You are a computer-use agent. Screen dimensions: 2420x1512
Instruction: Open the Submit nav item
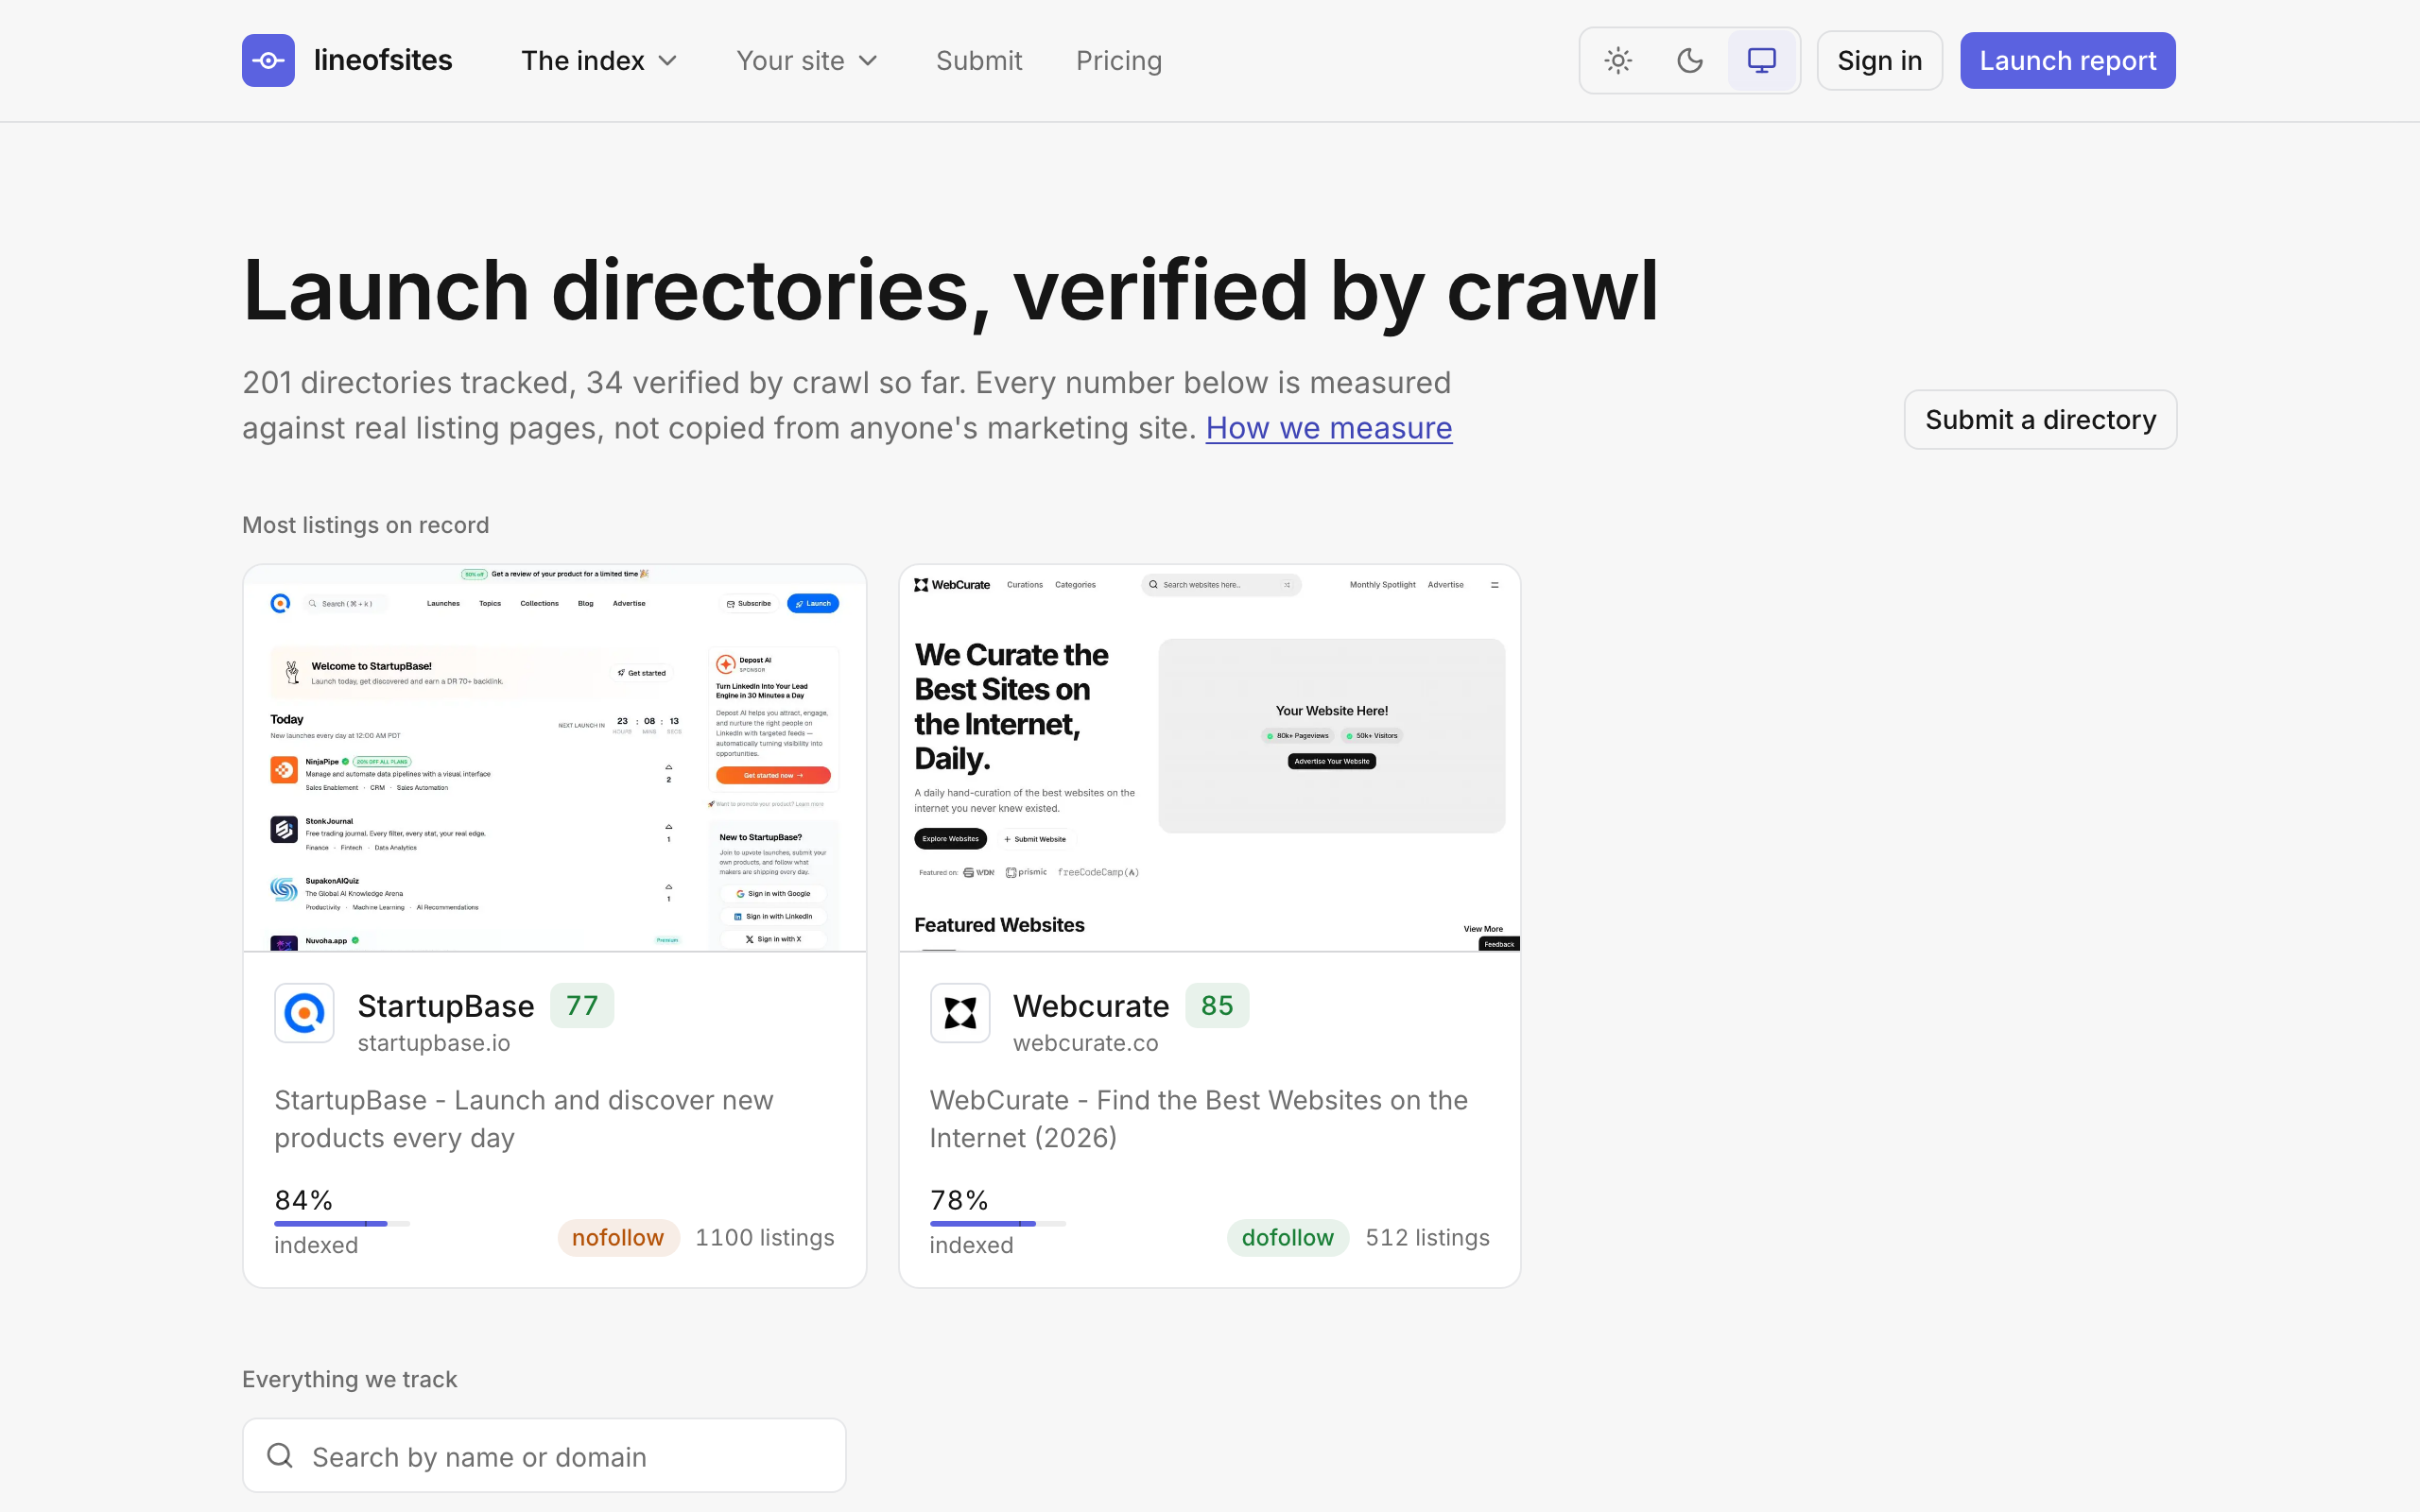pyautogui.click(x=979, y=60)
